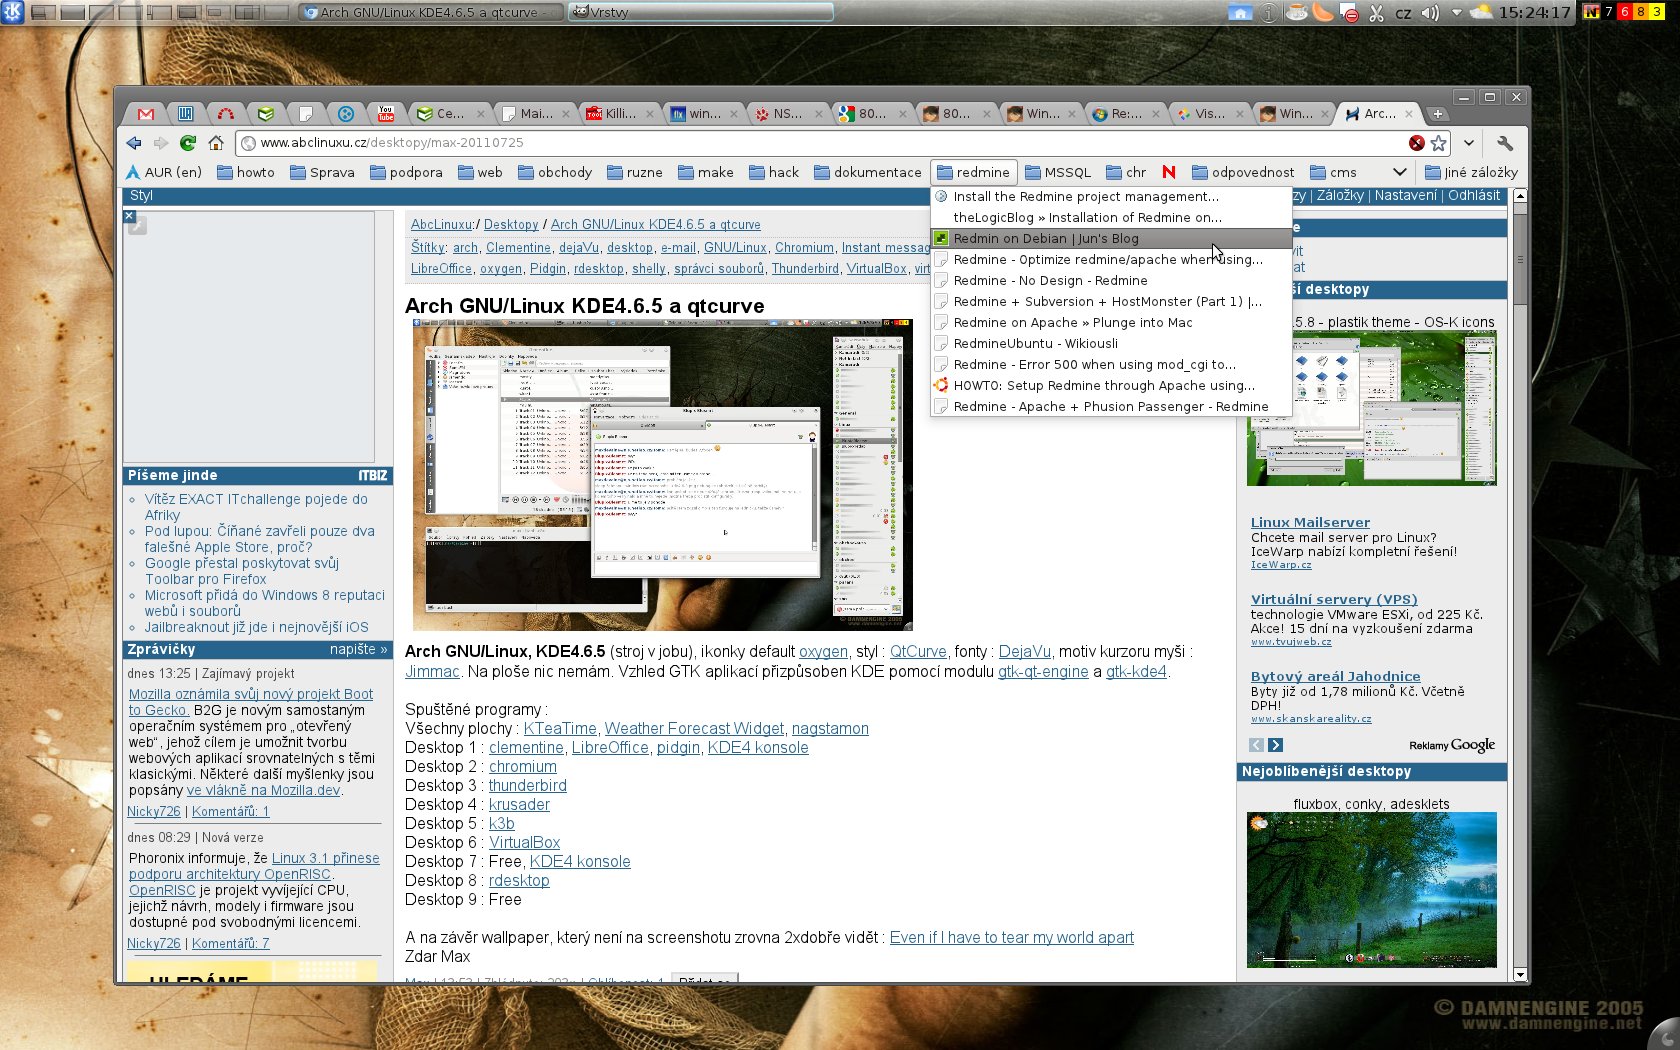
Task: Click the home folder tray icon
Action: 1240,12
